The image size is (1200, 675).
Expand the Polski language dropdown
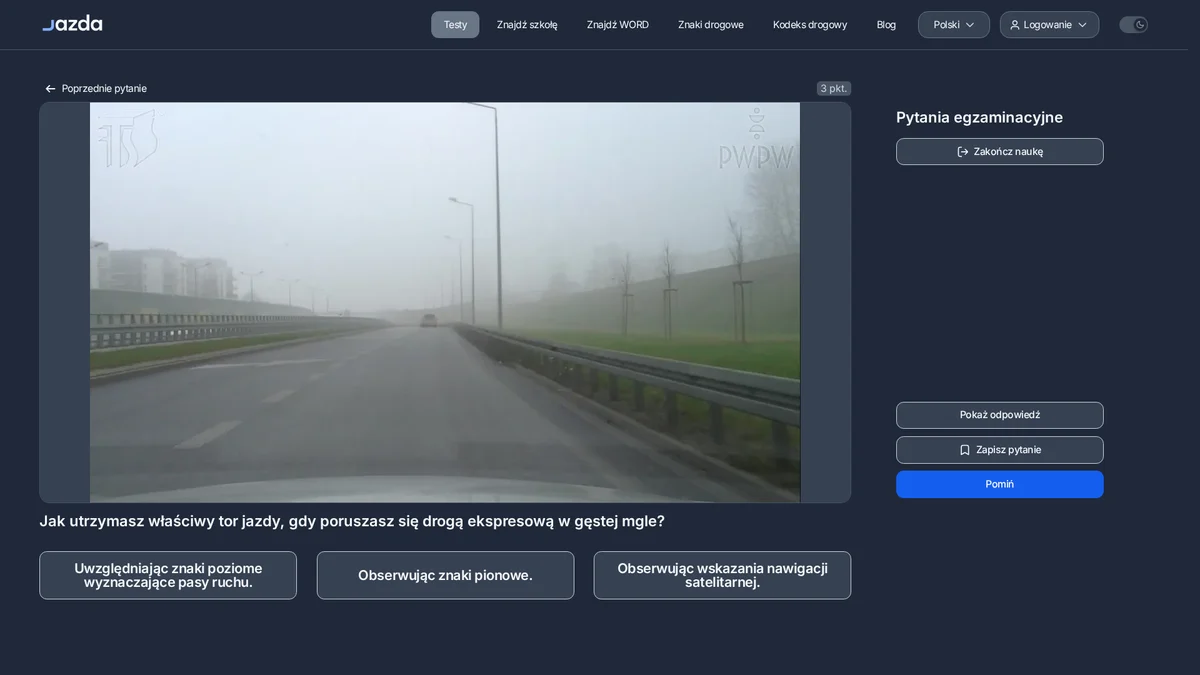pos(954,25)
